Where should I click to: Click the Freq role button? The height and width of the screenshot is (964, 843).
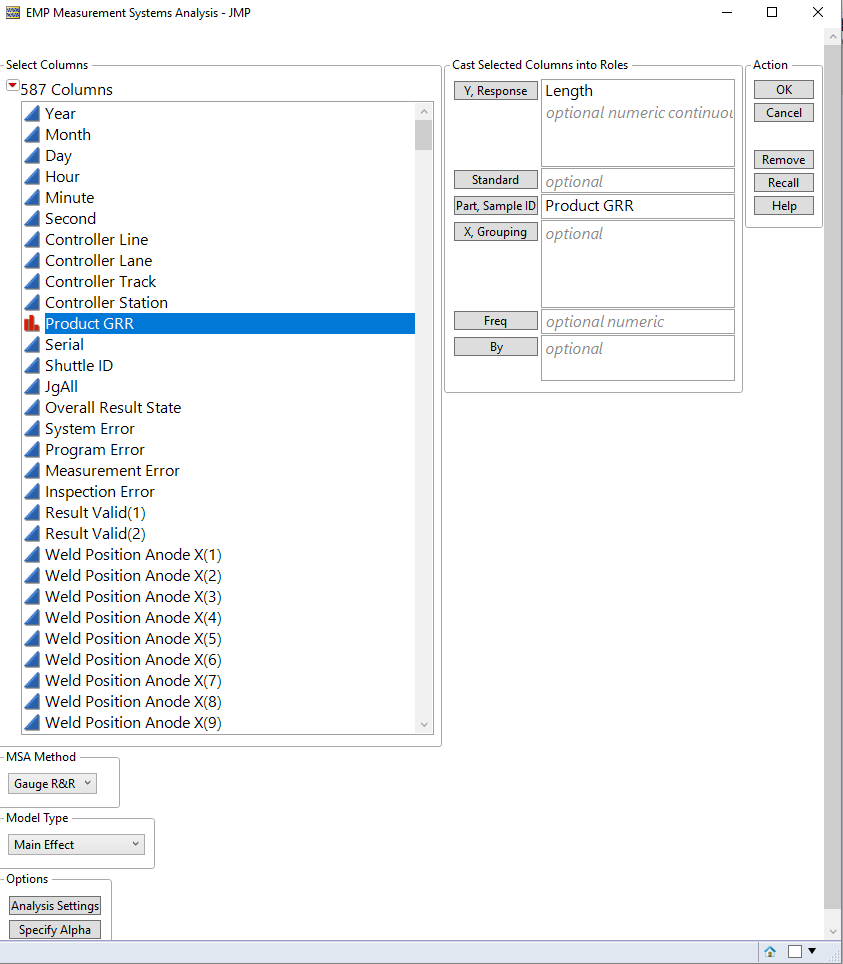tap(496, 320)
